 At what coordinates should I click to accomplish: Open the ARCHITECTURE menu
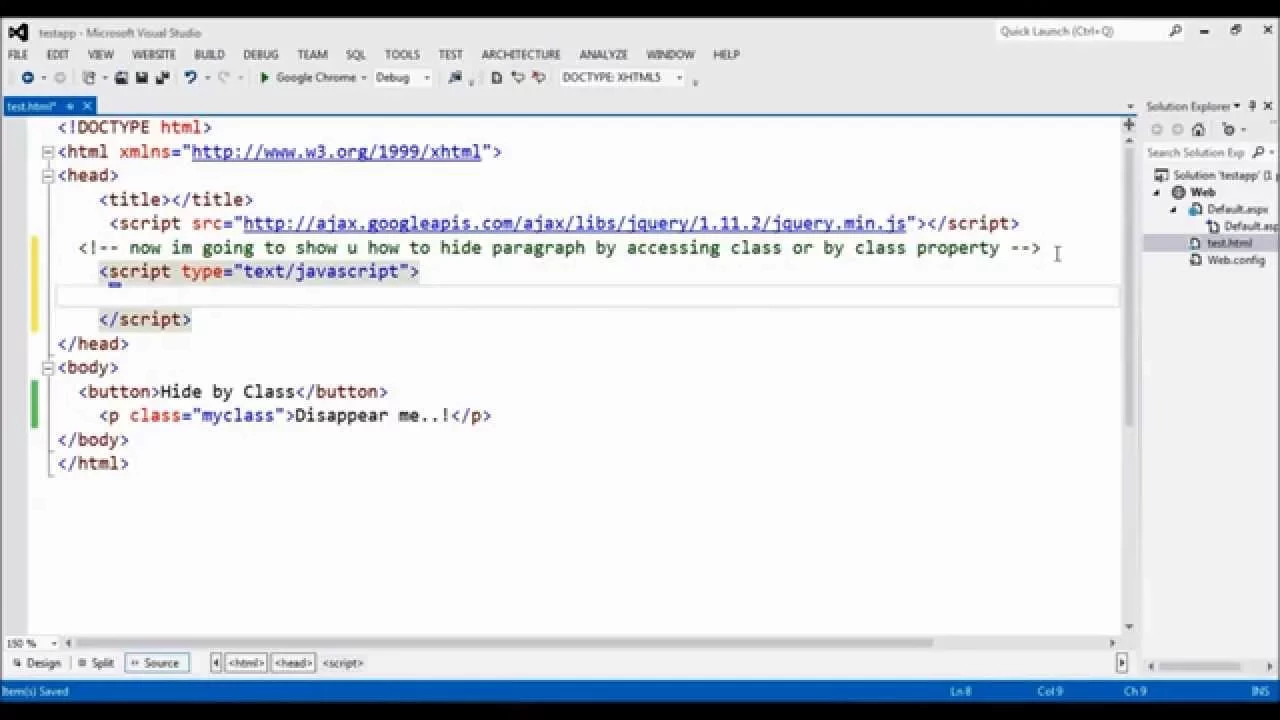(521, 55)
